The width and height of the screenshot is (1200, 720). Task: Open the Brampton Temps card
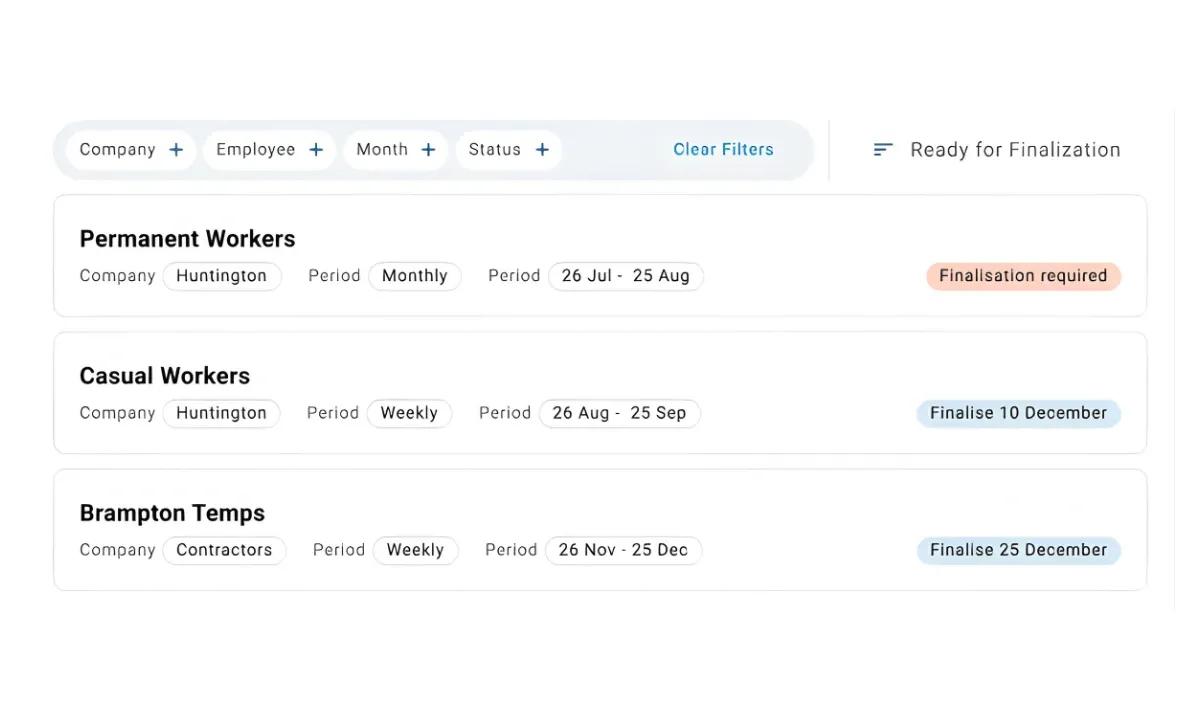pyautogui.click(x=172, y=513)
